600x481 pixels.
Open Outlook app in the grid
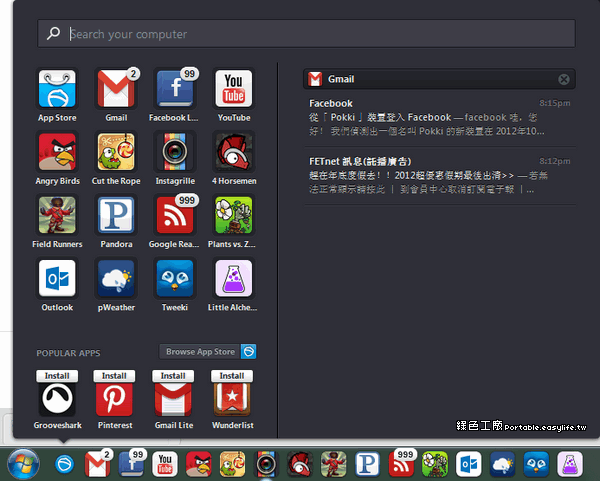pyautogui.click(x=57, y=278)
